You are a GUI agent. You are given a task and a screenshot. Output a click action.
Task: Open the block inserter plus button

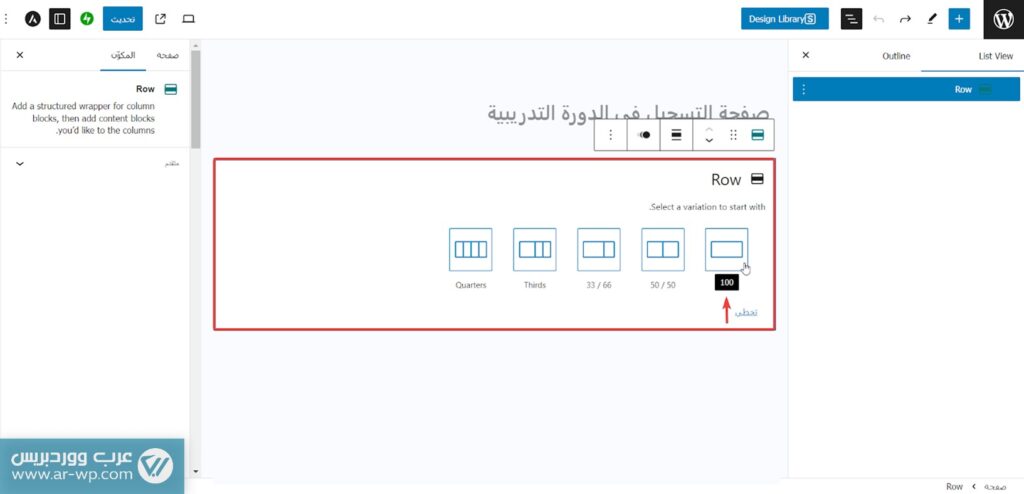[x=959, y=19]
